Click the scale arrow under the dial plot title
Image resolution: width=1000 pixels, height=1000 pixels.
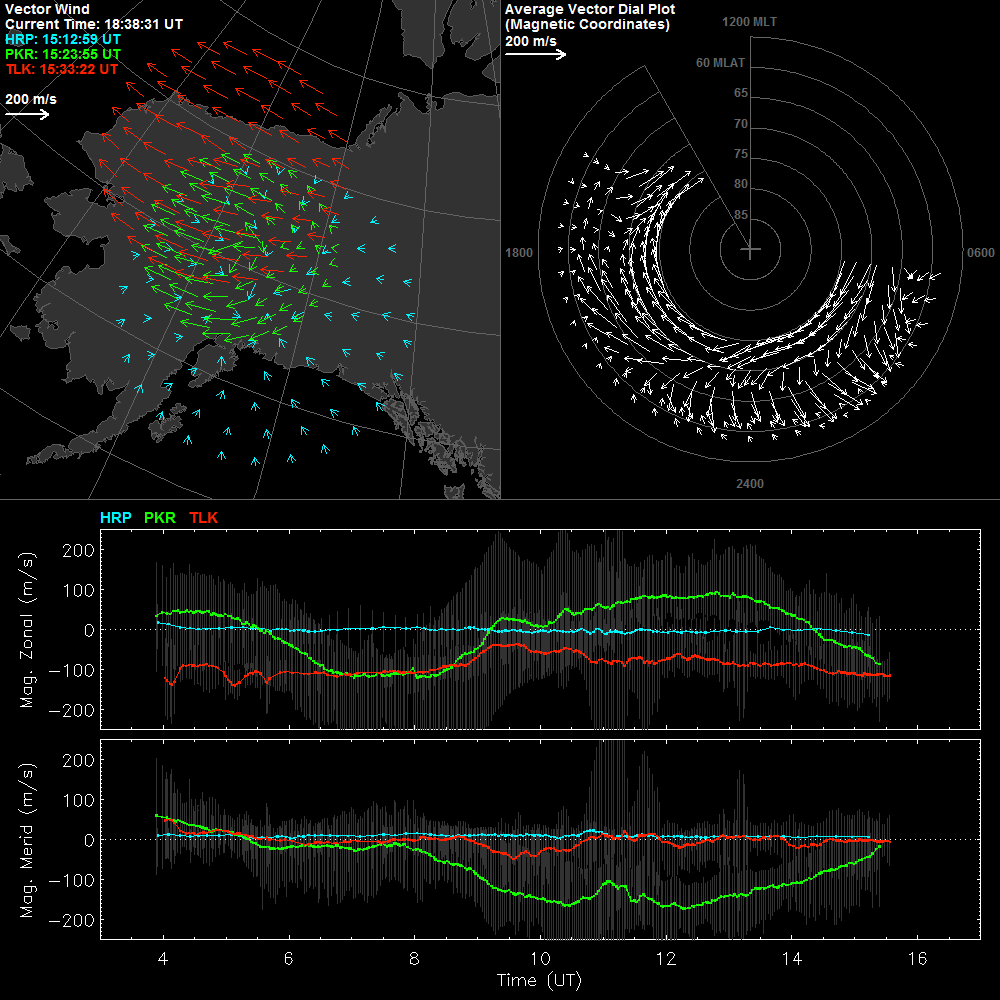[x=535, y=55]
